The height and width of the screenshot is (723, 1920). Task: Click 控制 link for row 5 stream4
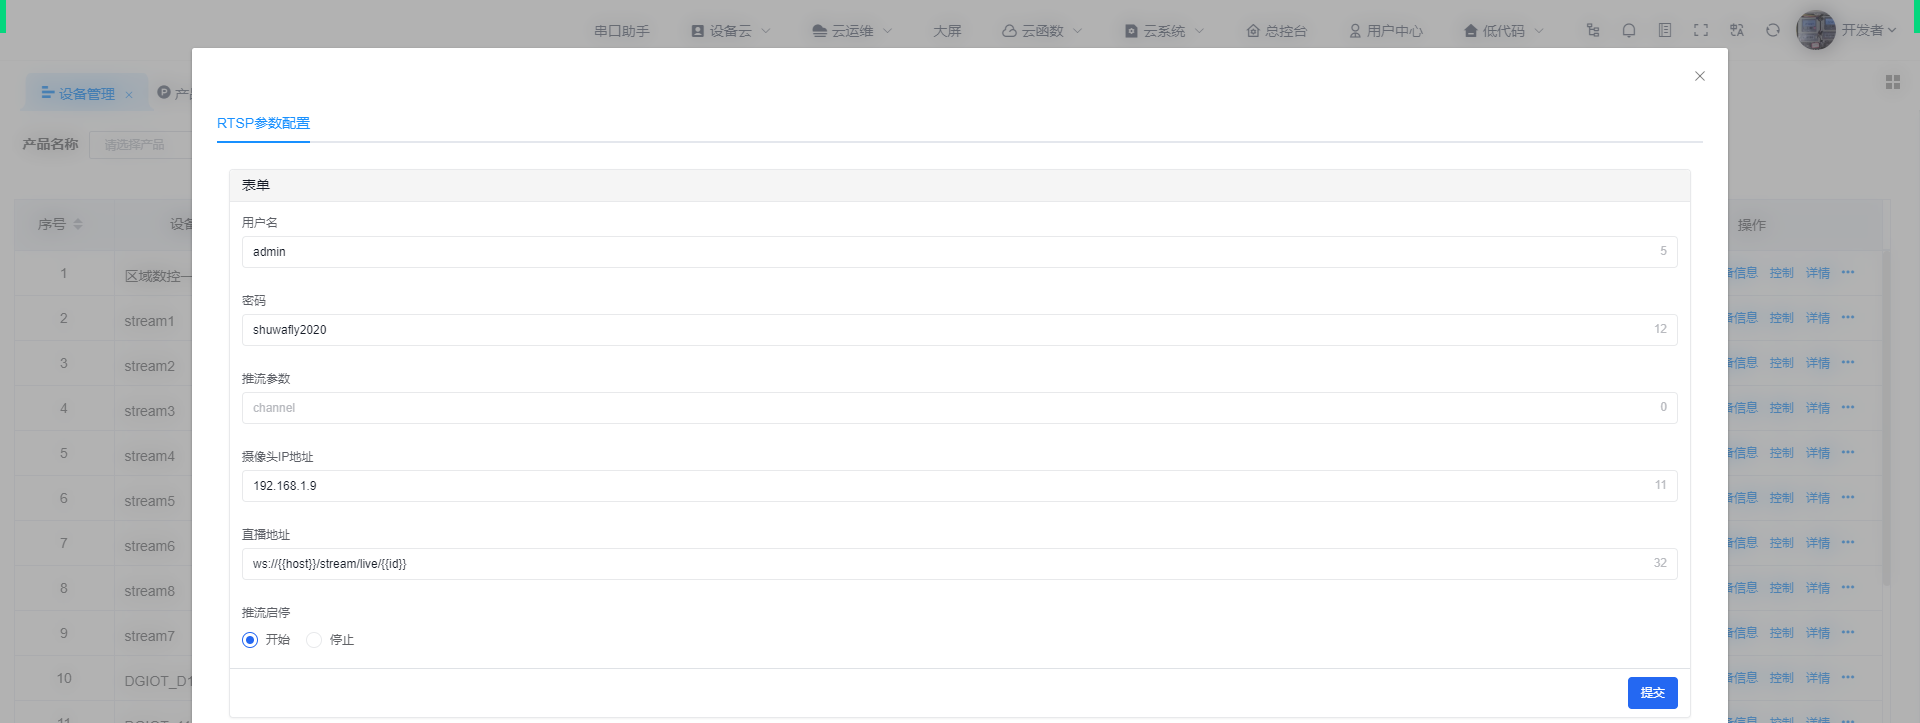point(1782,453)
